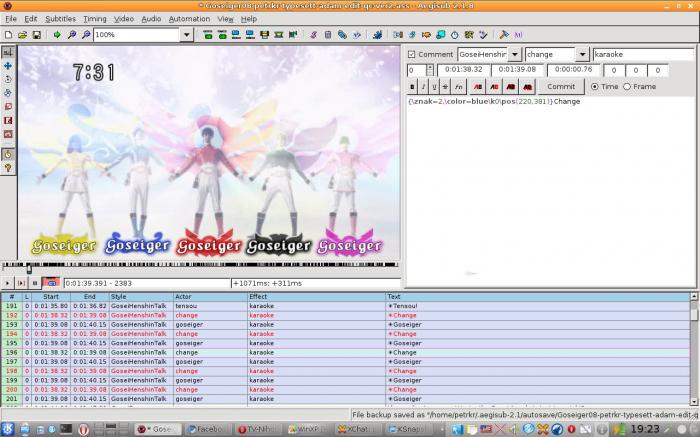
Task: Open the Properties toolbar icon
Action: click(x=328, y=35)
